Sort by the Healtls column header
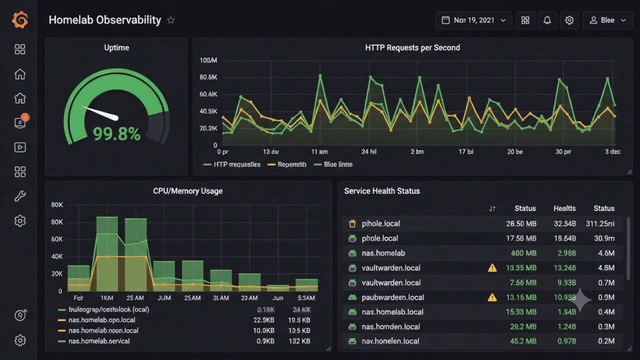This screenshot has width=640, height=360. click(x=564, y=209)
